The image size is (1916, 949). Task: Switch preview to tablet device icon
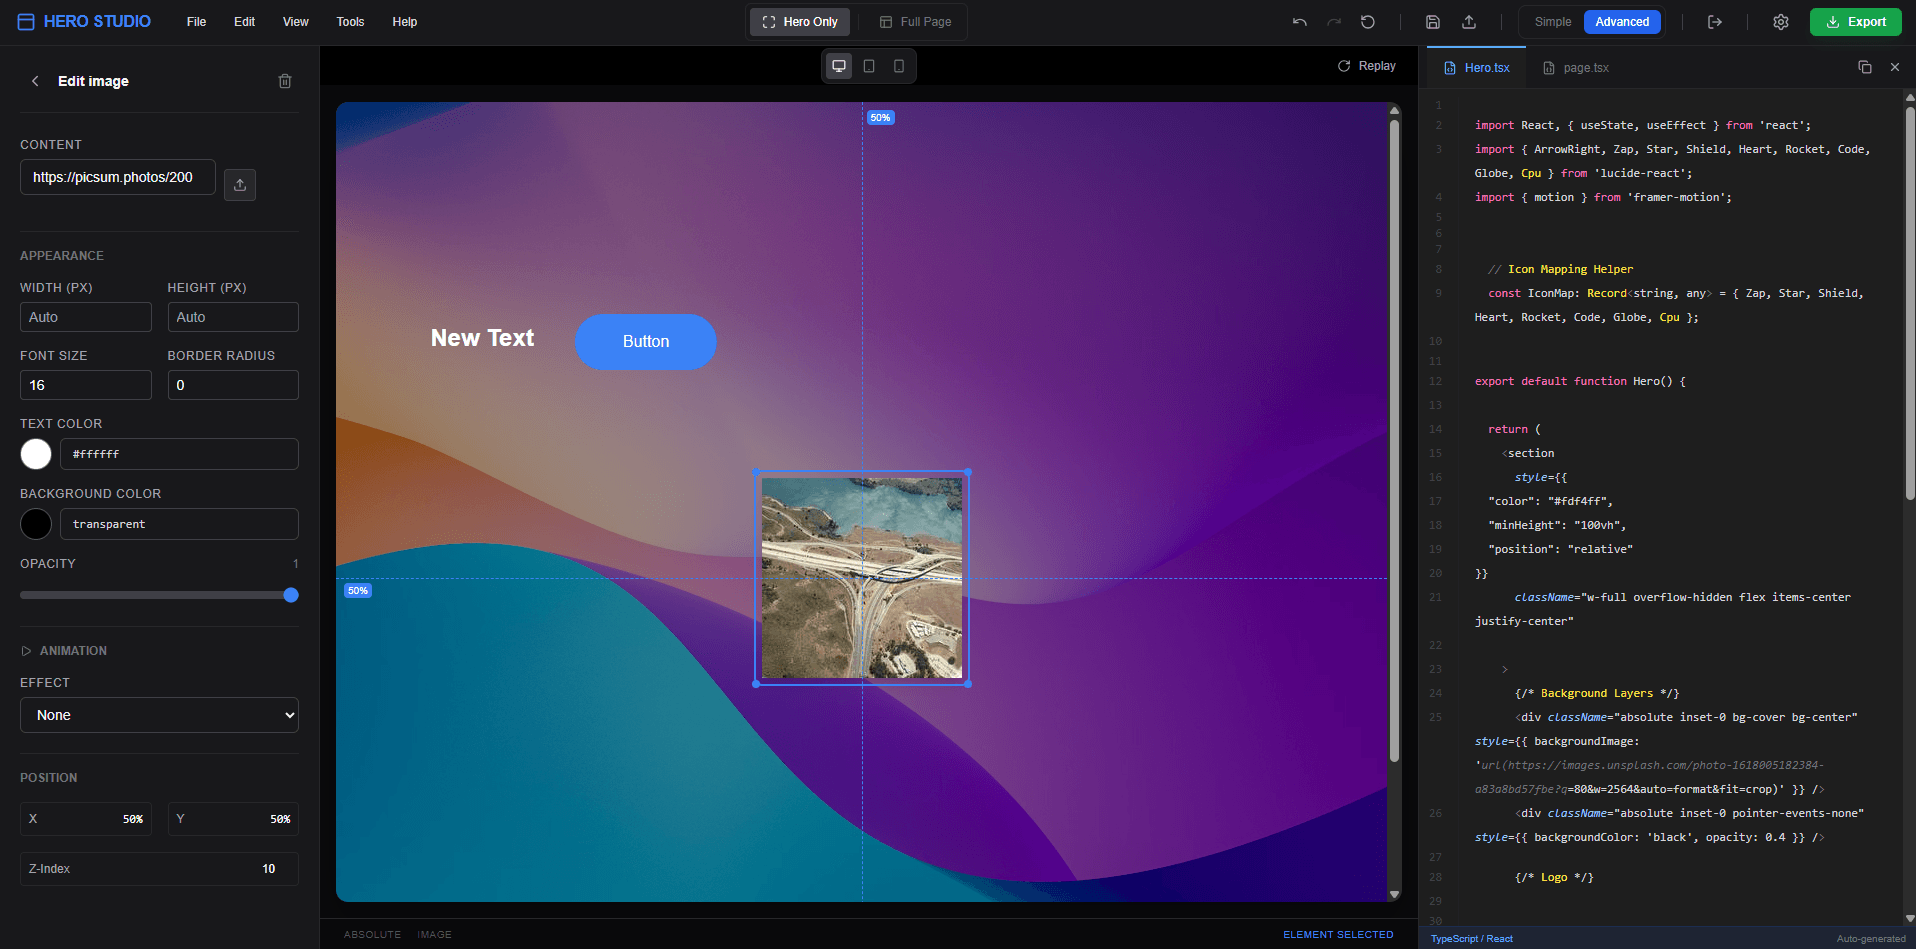(869, 66)
